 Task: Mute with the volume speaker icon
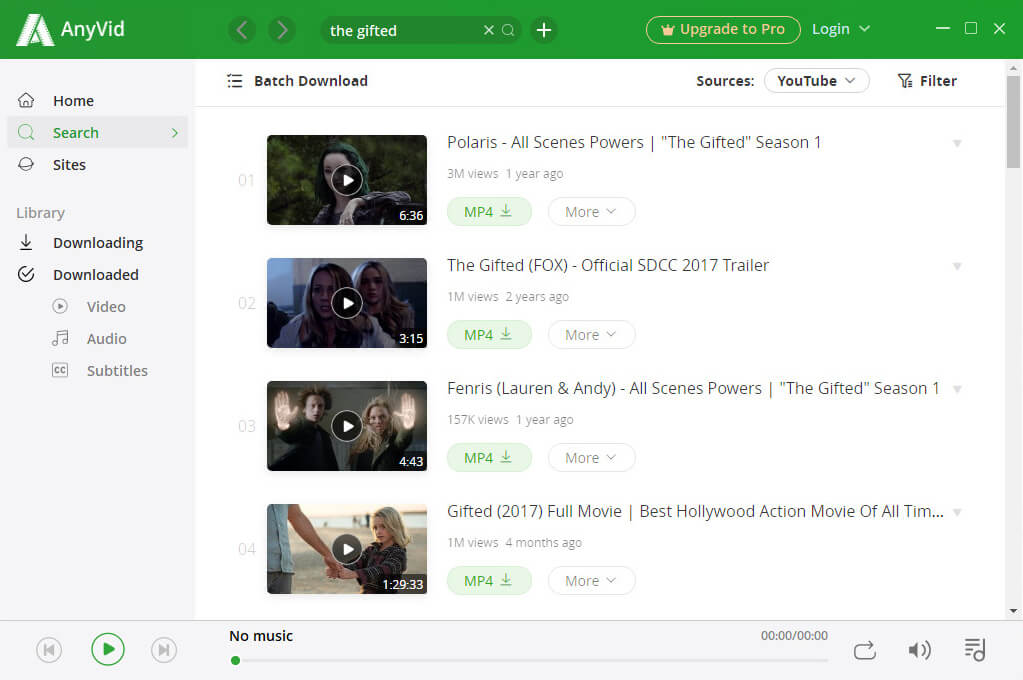(919, 650)
